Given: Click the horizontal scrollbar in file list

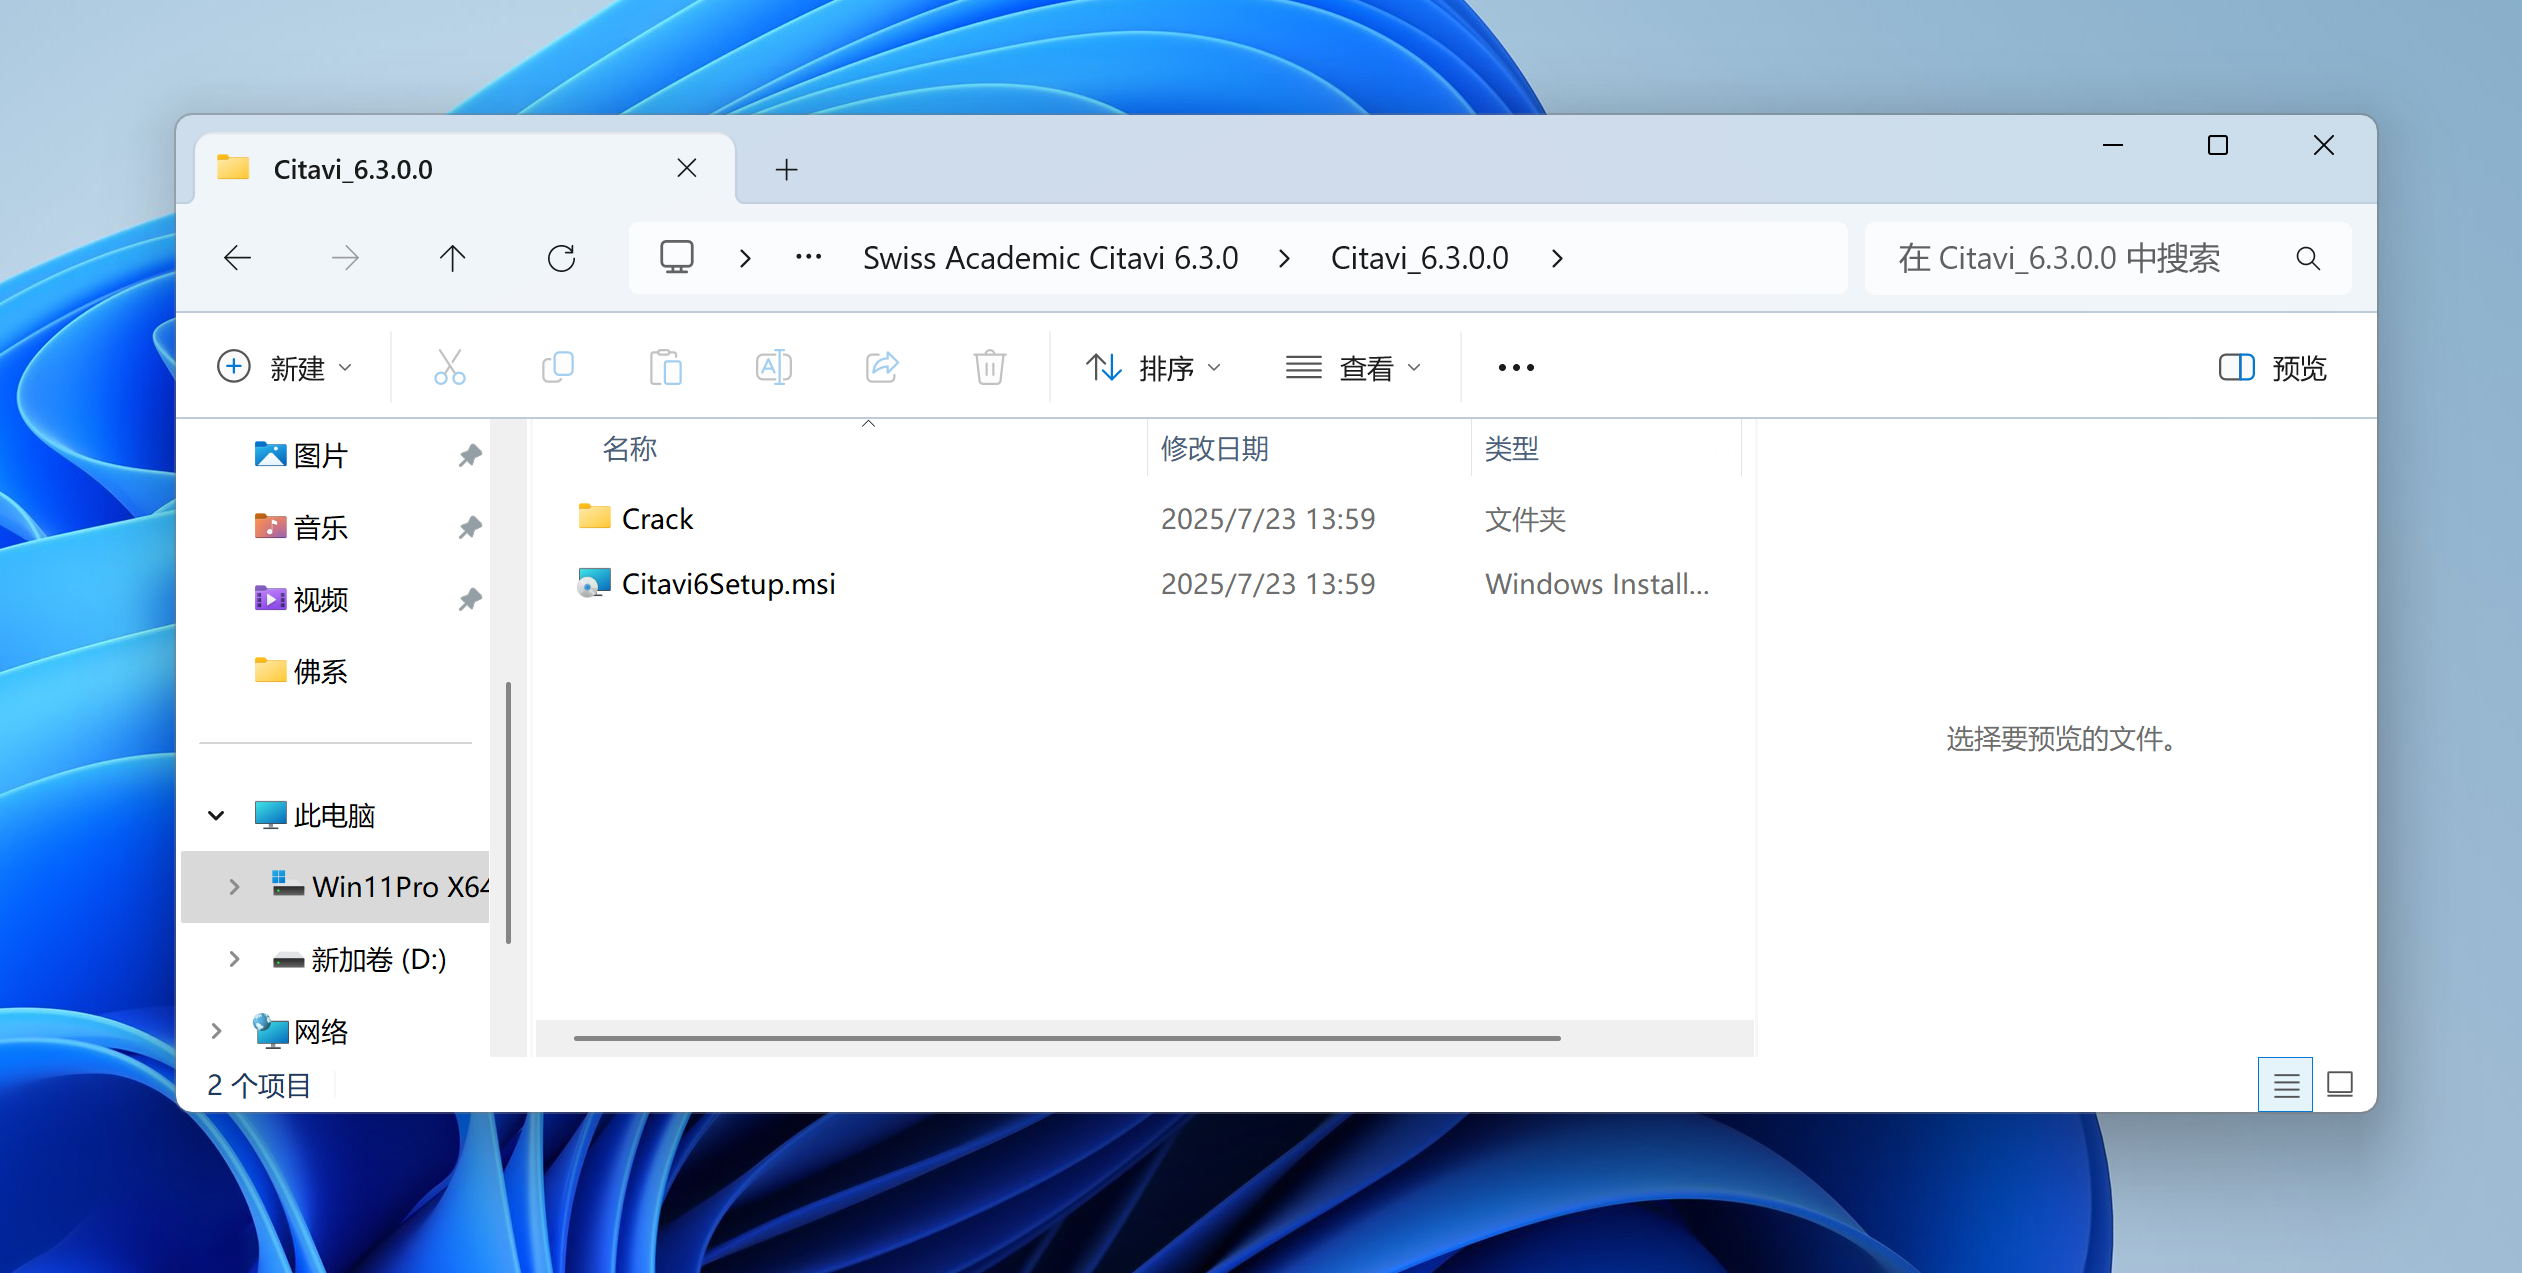Looking at the screenshot, I should click(1066, 1038).
